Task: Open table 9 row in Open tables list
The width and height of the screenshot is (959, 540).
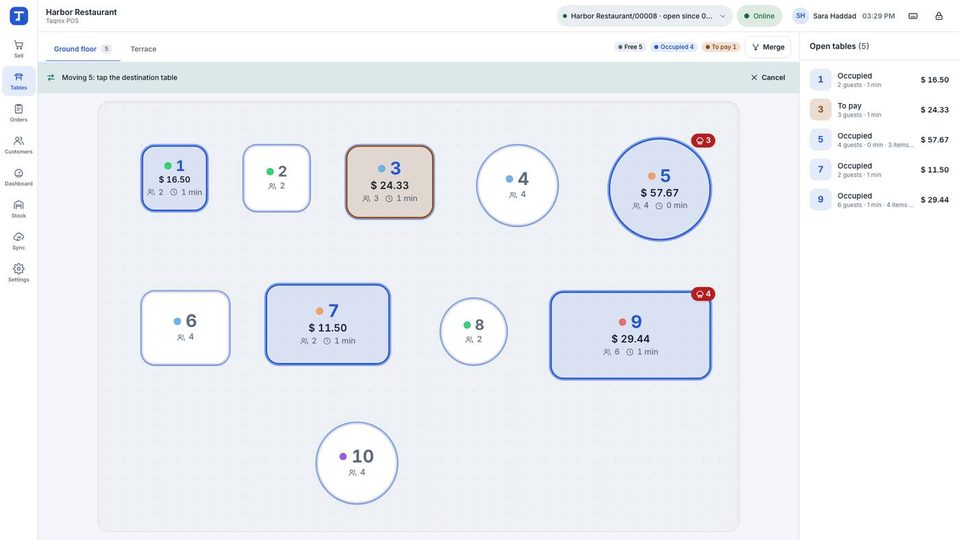Action: [x=879, y=199]
